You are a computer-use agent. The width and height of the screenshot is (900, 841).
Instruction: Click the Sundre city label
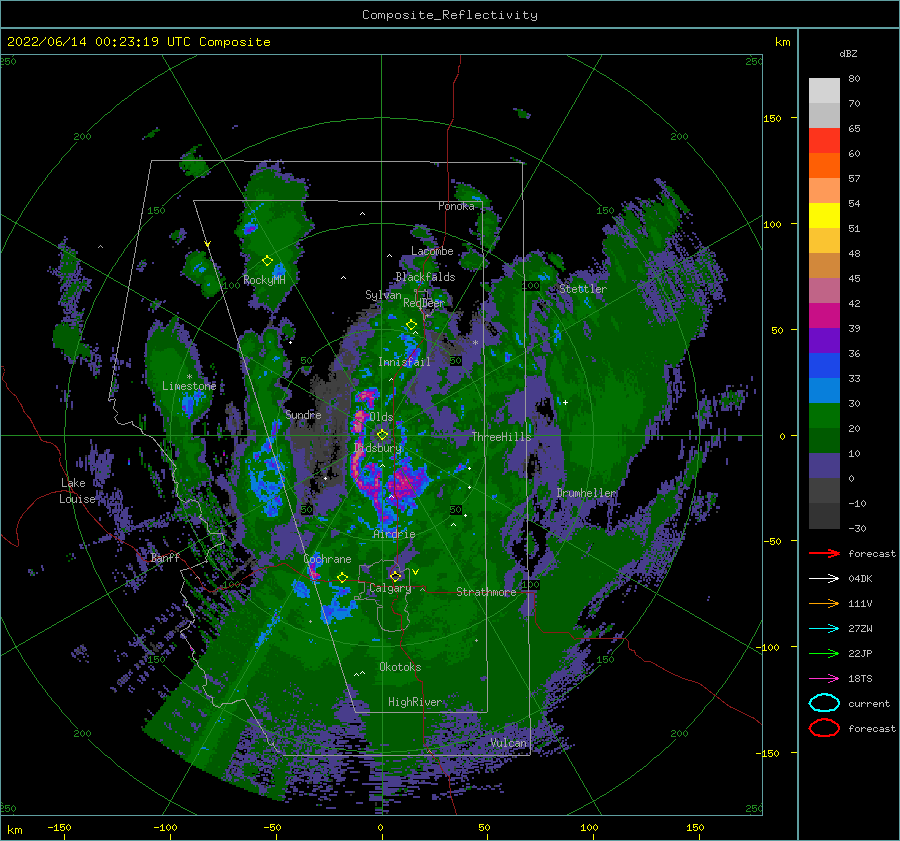click(303, 414)
